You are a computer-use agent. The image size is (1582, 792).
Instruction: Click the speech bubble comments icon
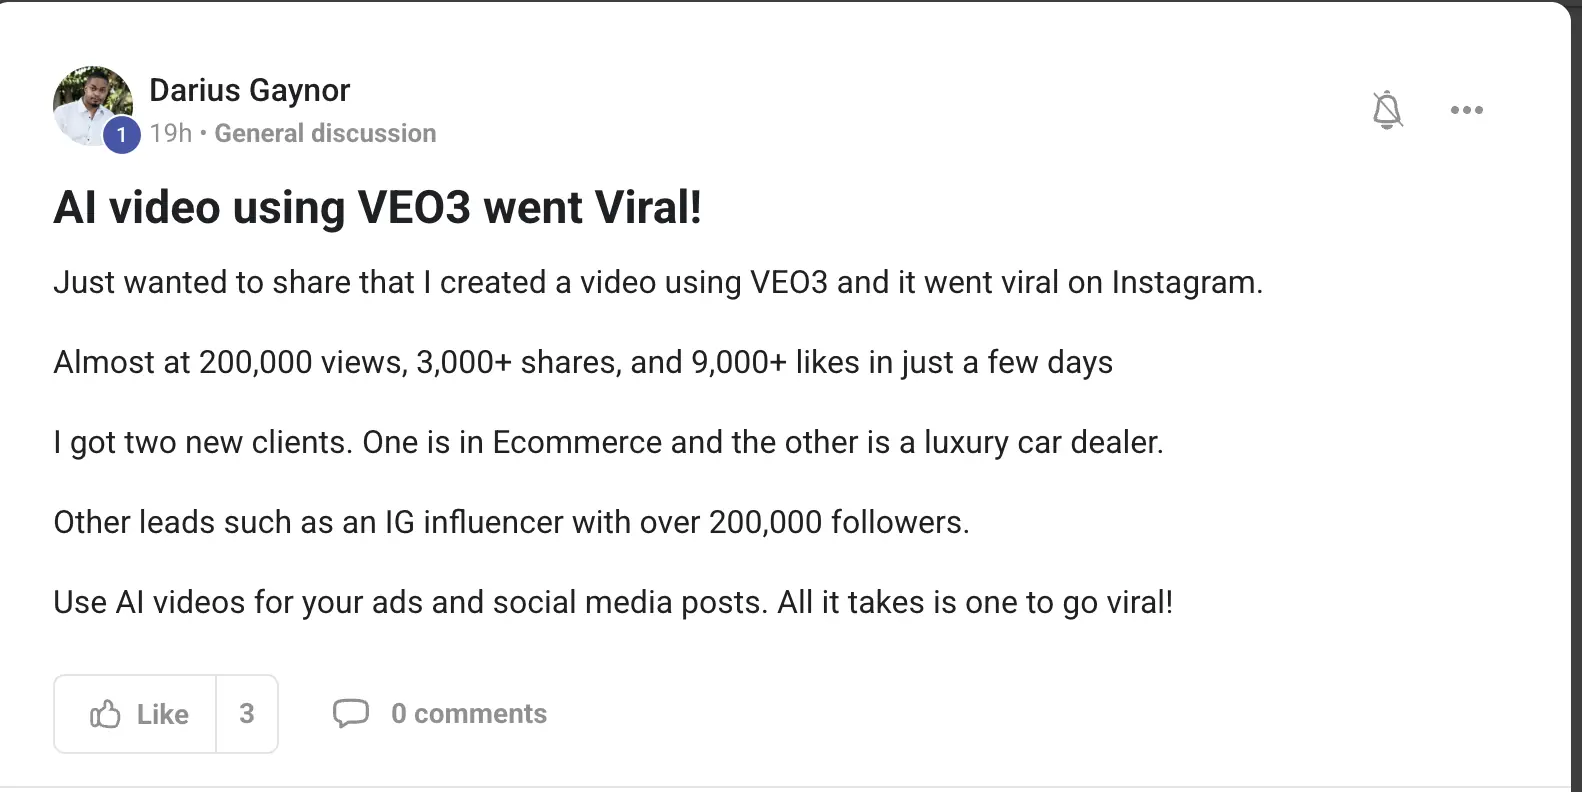click(x=351, y=713)
